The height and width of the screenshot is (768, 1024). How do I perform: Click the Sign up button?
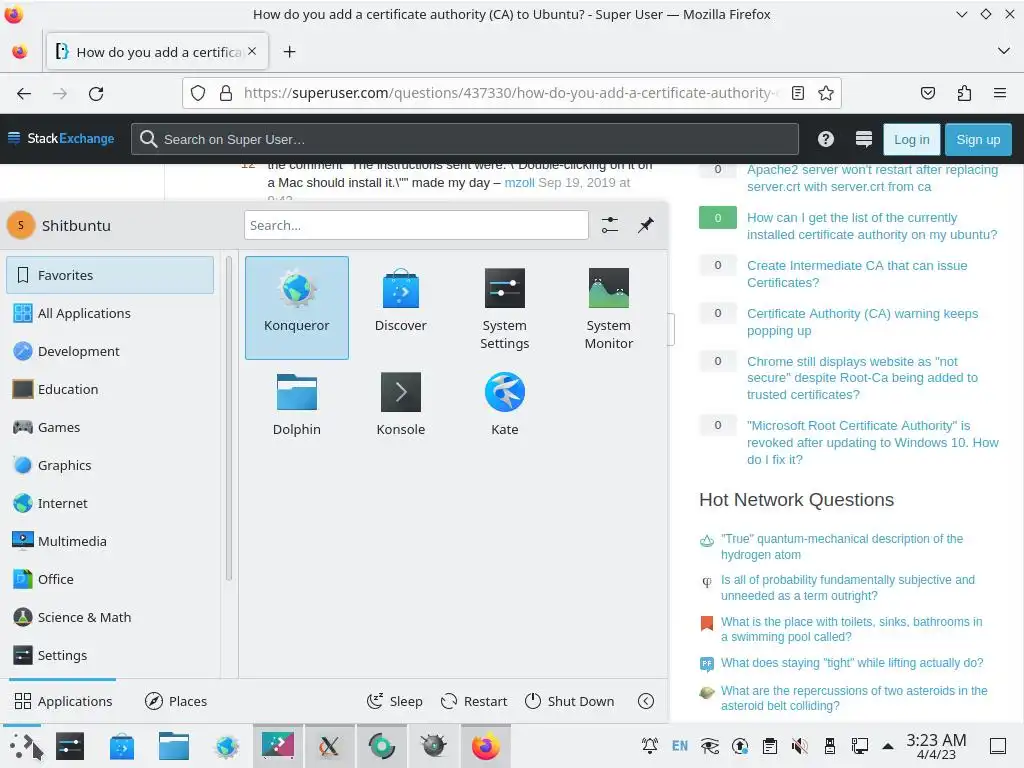pos(978,139)
